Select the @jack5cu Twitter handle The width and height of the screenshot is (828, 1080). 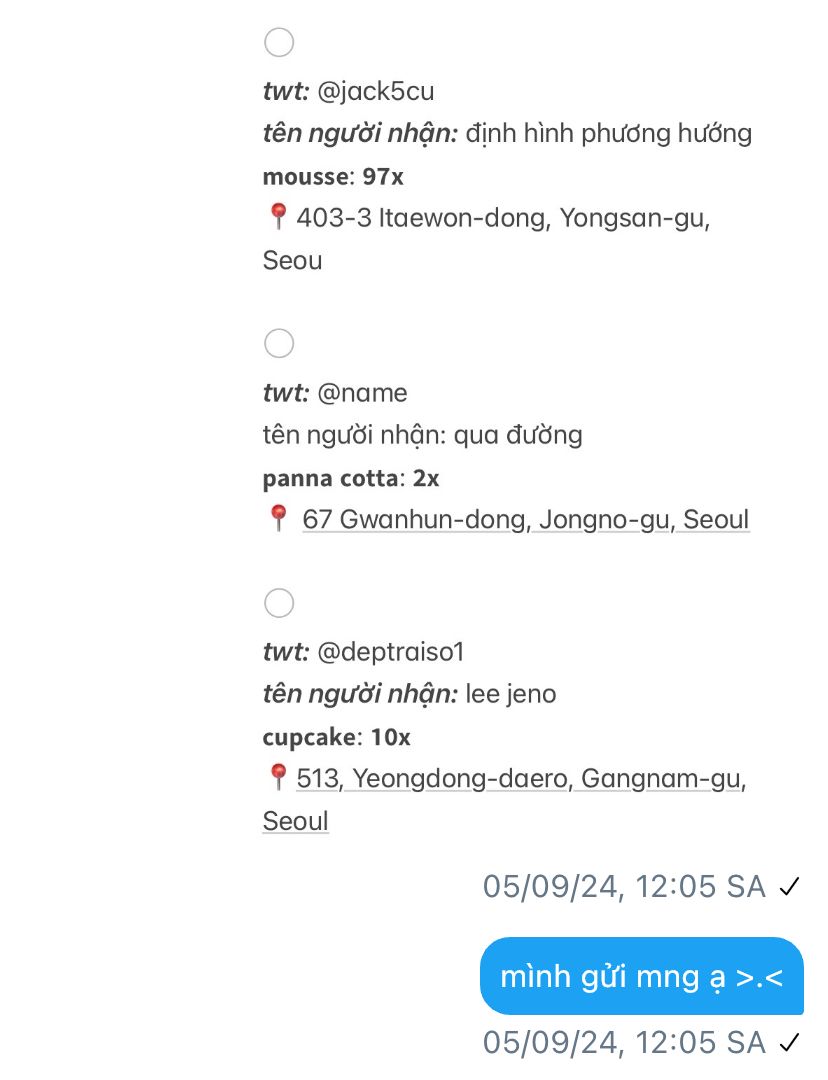375,92
